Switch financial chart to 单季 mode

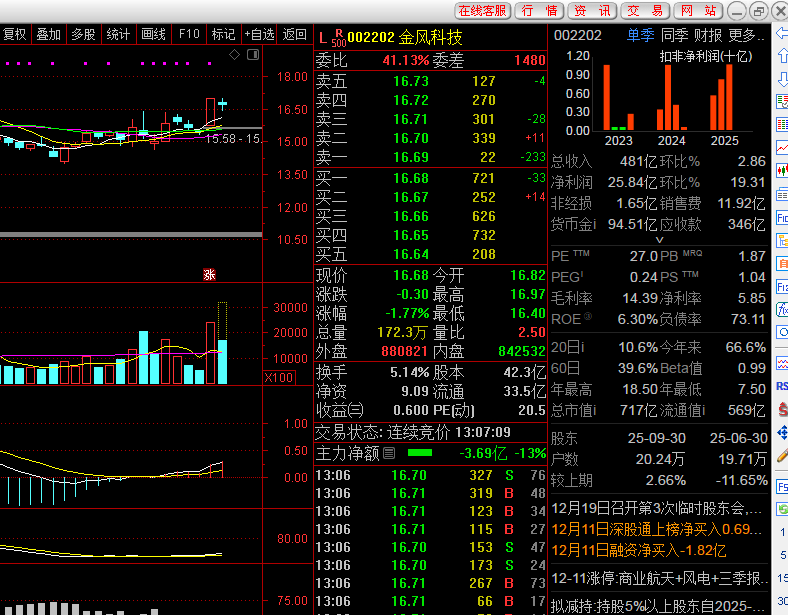pyautogui.click(x=640, y=35)
